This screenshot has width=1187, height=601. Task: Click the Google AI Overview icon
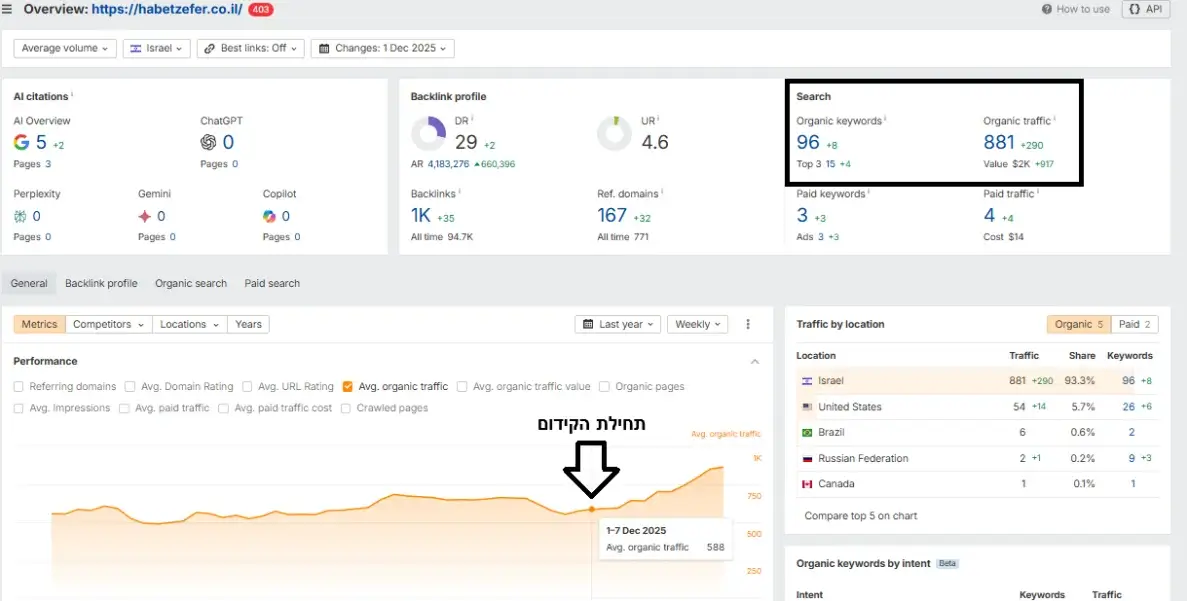[23, 142]
